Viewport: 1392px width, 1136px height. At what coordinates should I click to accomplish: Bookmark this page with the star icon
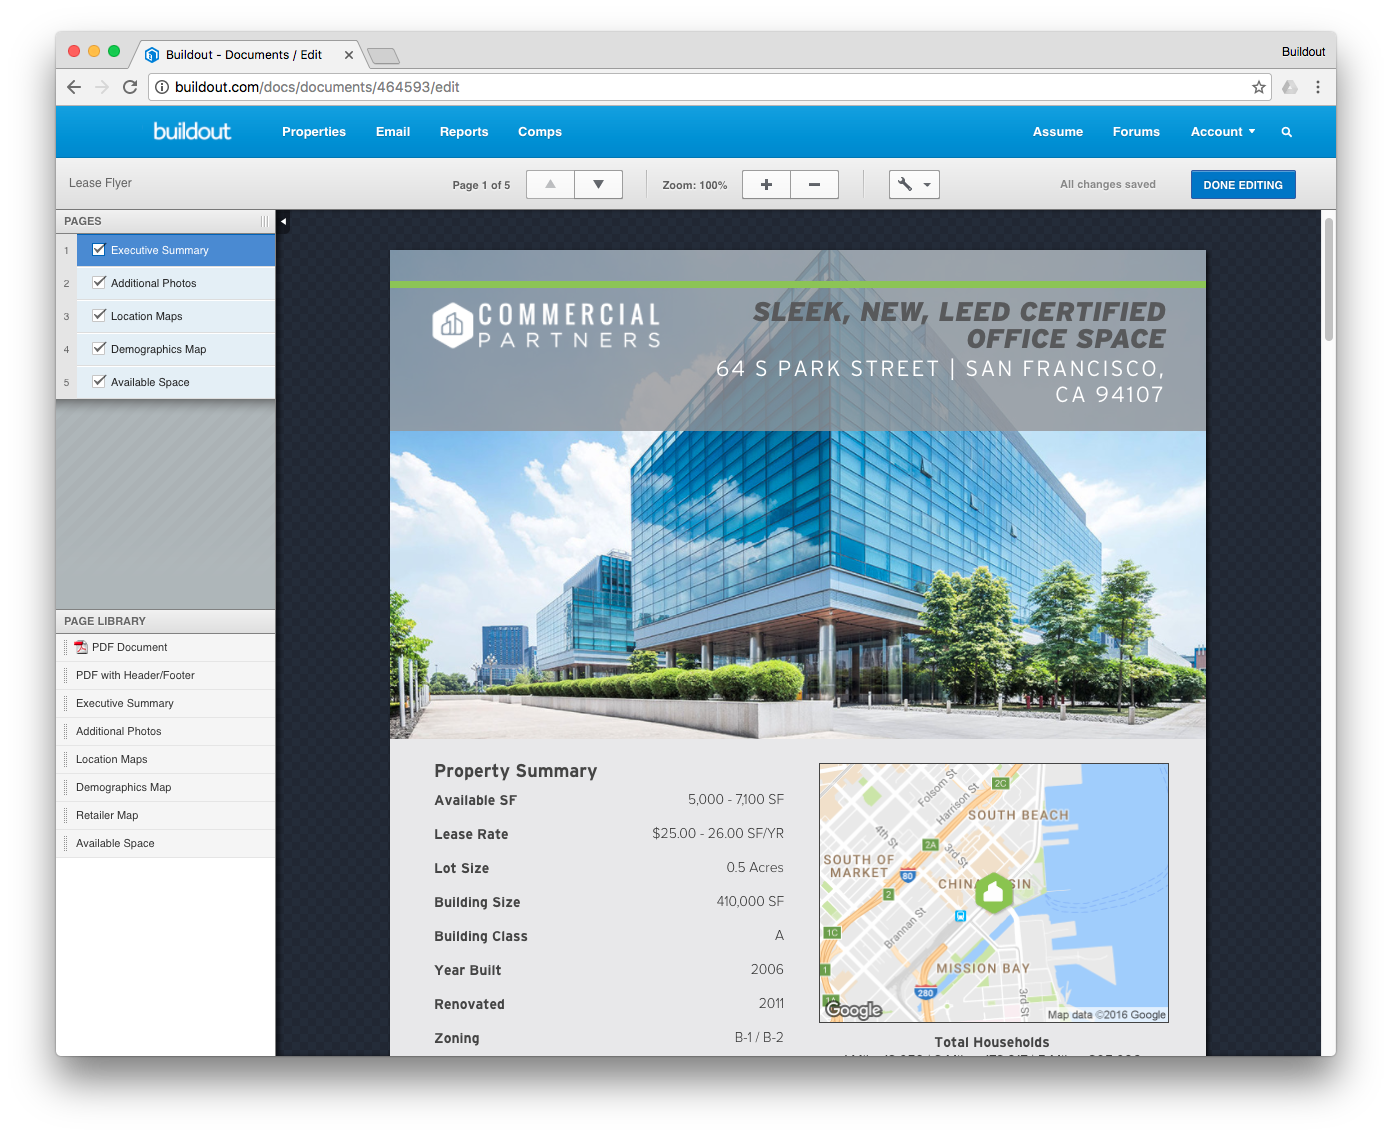point(1258,87)
